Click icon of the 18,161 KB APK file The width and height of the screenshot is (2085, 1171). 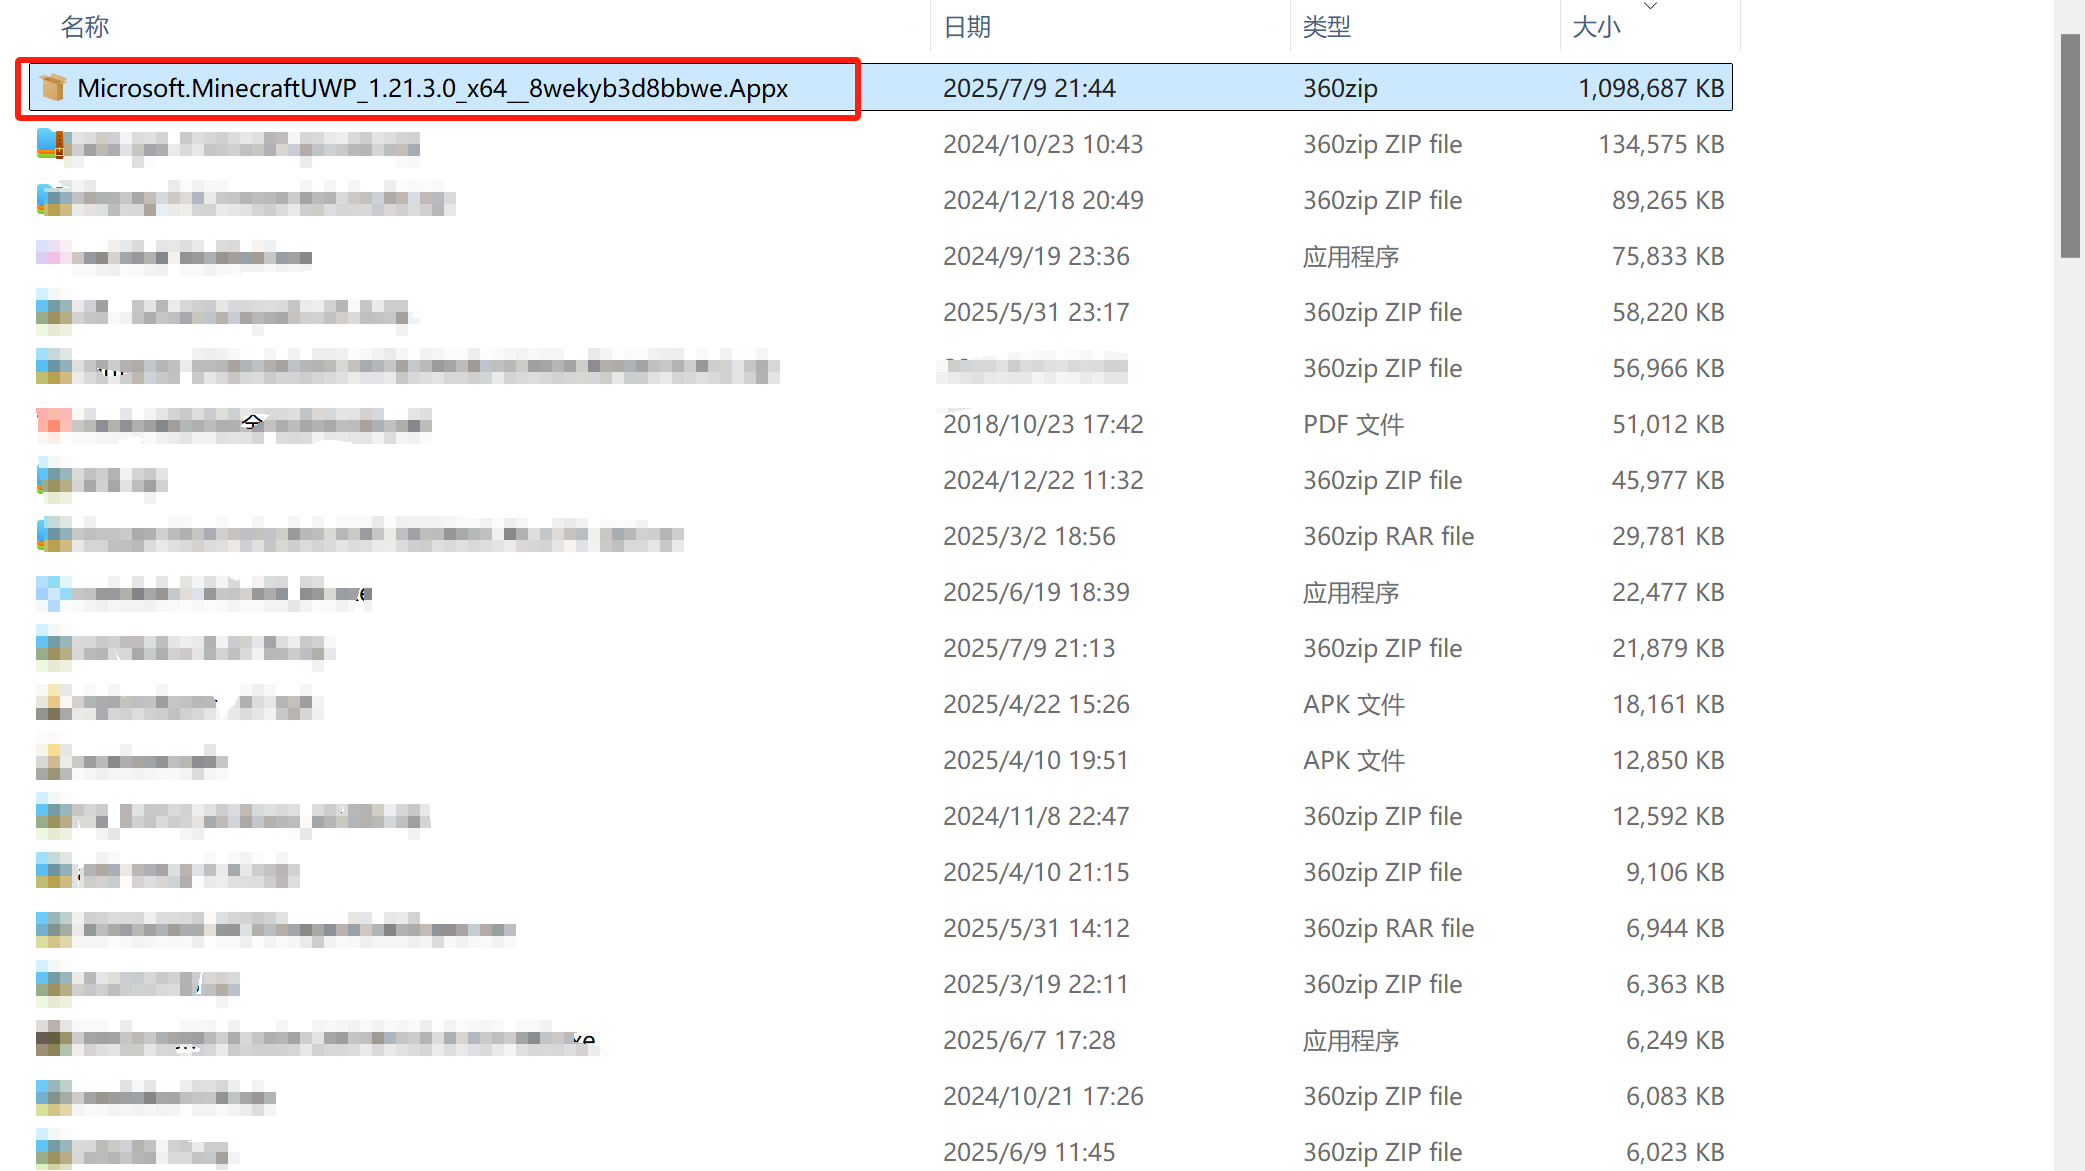coord(53,704)
